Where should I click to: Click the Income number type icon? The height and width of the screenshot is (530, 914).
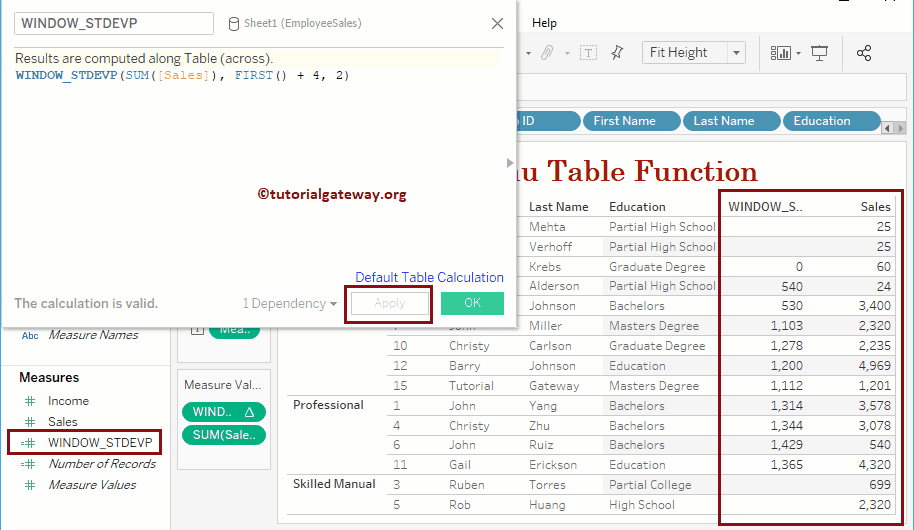point(30,401)
